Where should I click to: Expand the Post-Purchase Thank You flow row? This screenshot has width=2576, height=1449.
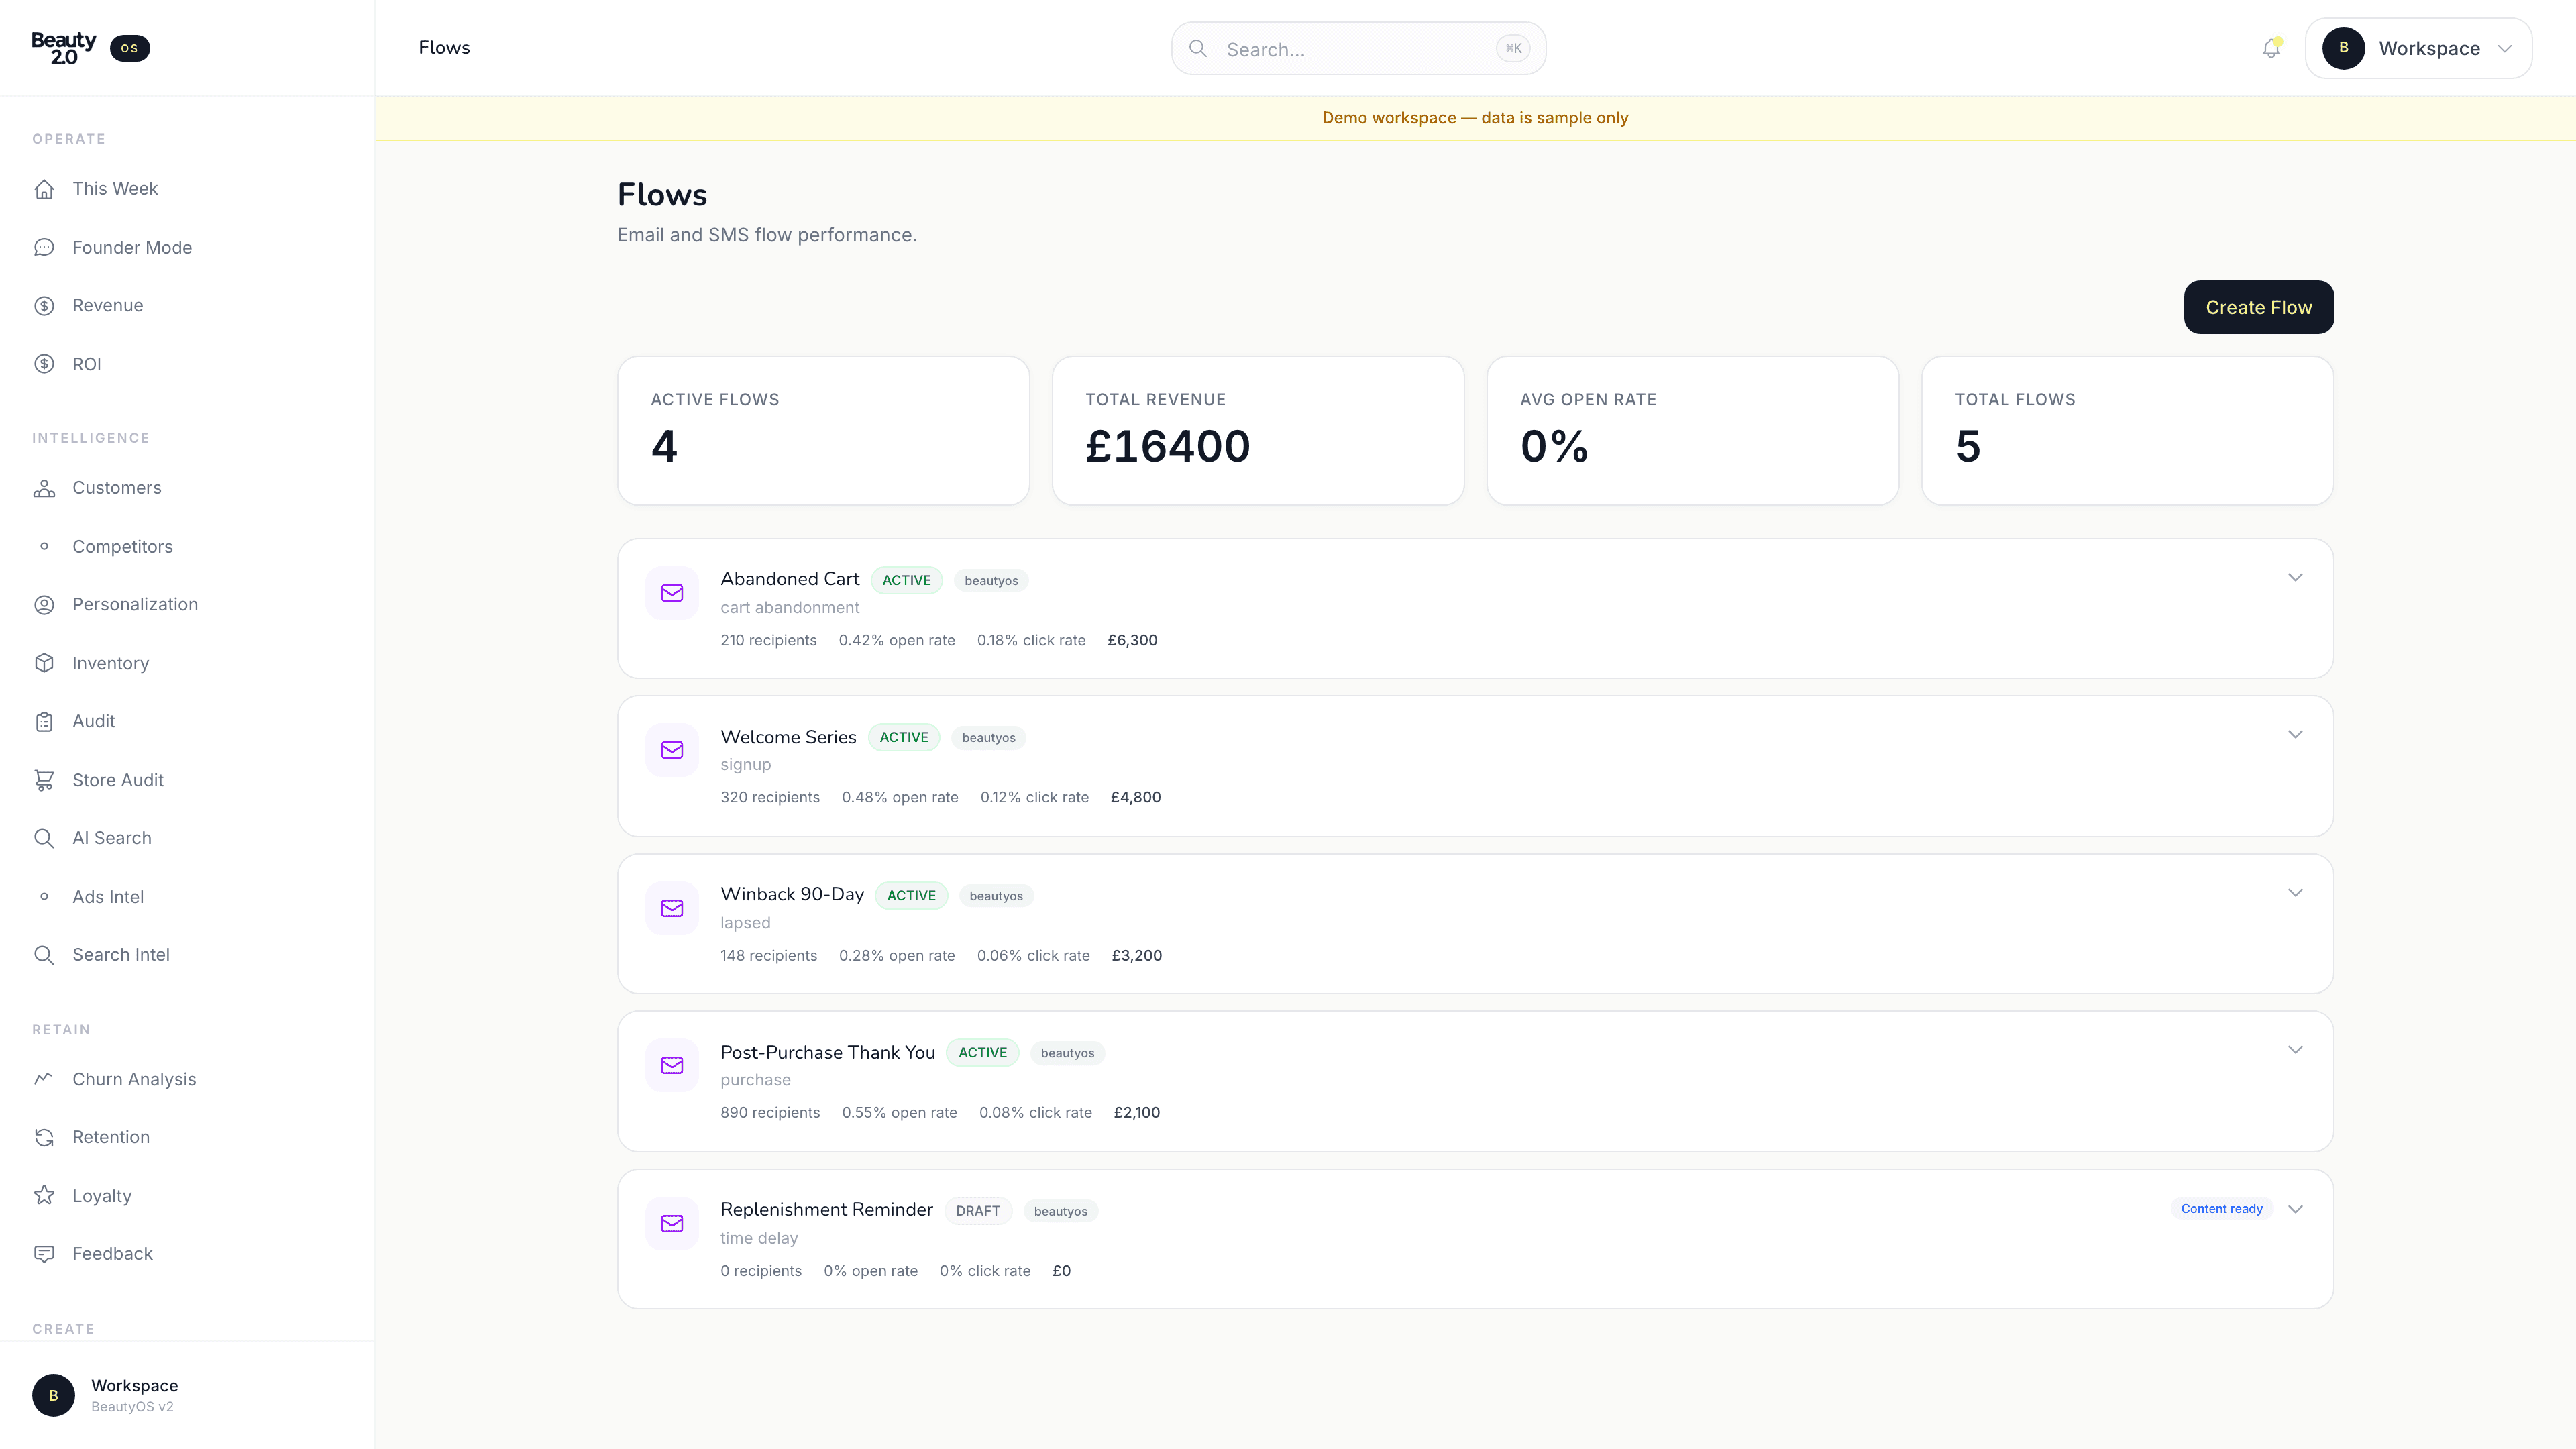[2295, 1049]
